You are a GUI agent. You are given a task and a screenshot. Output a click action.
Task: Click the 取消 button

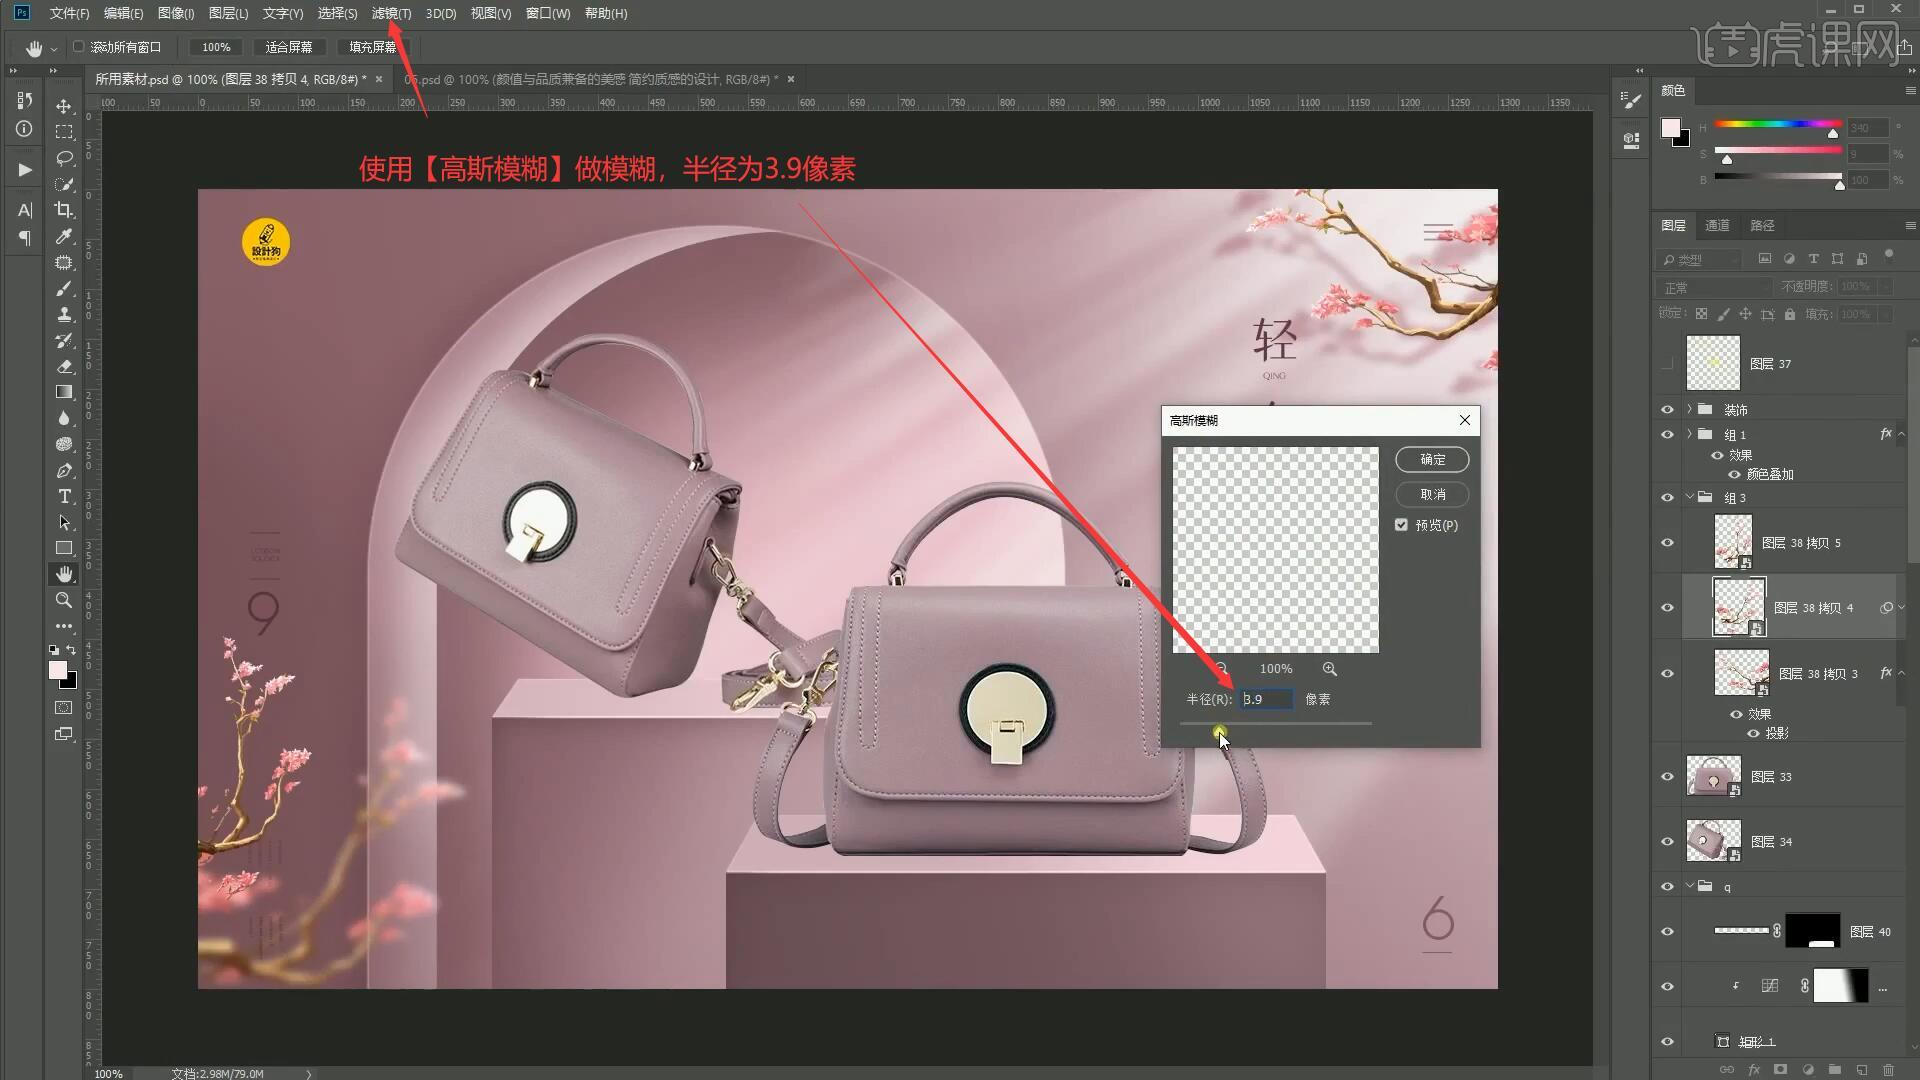tap(1432, 494)
